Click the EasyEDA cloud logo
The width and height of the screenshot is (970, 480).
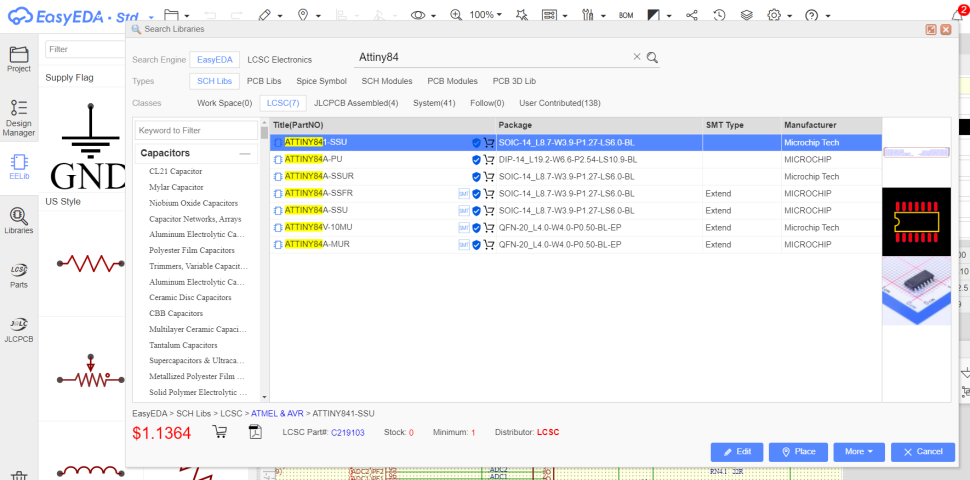click(x=22, y=15)
